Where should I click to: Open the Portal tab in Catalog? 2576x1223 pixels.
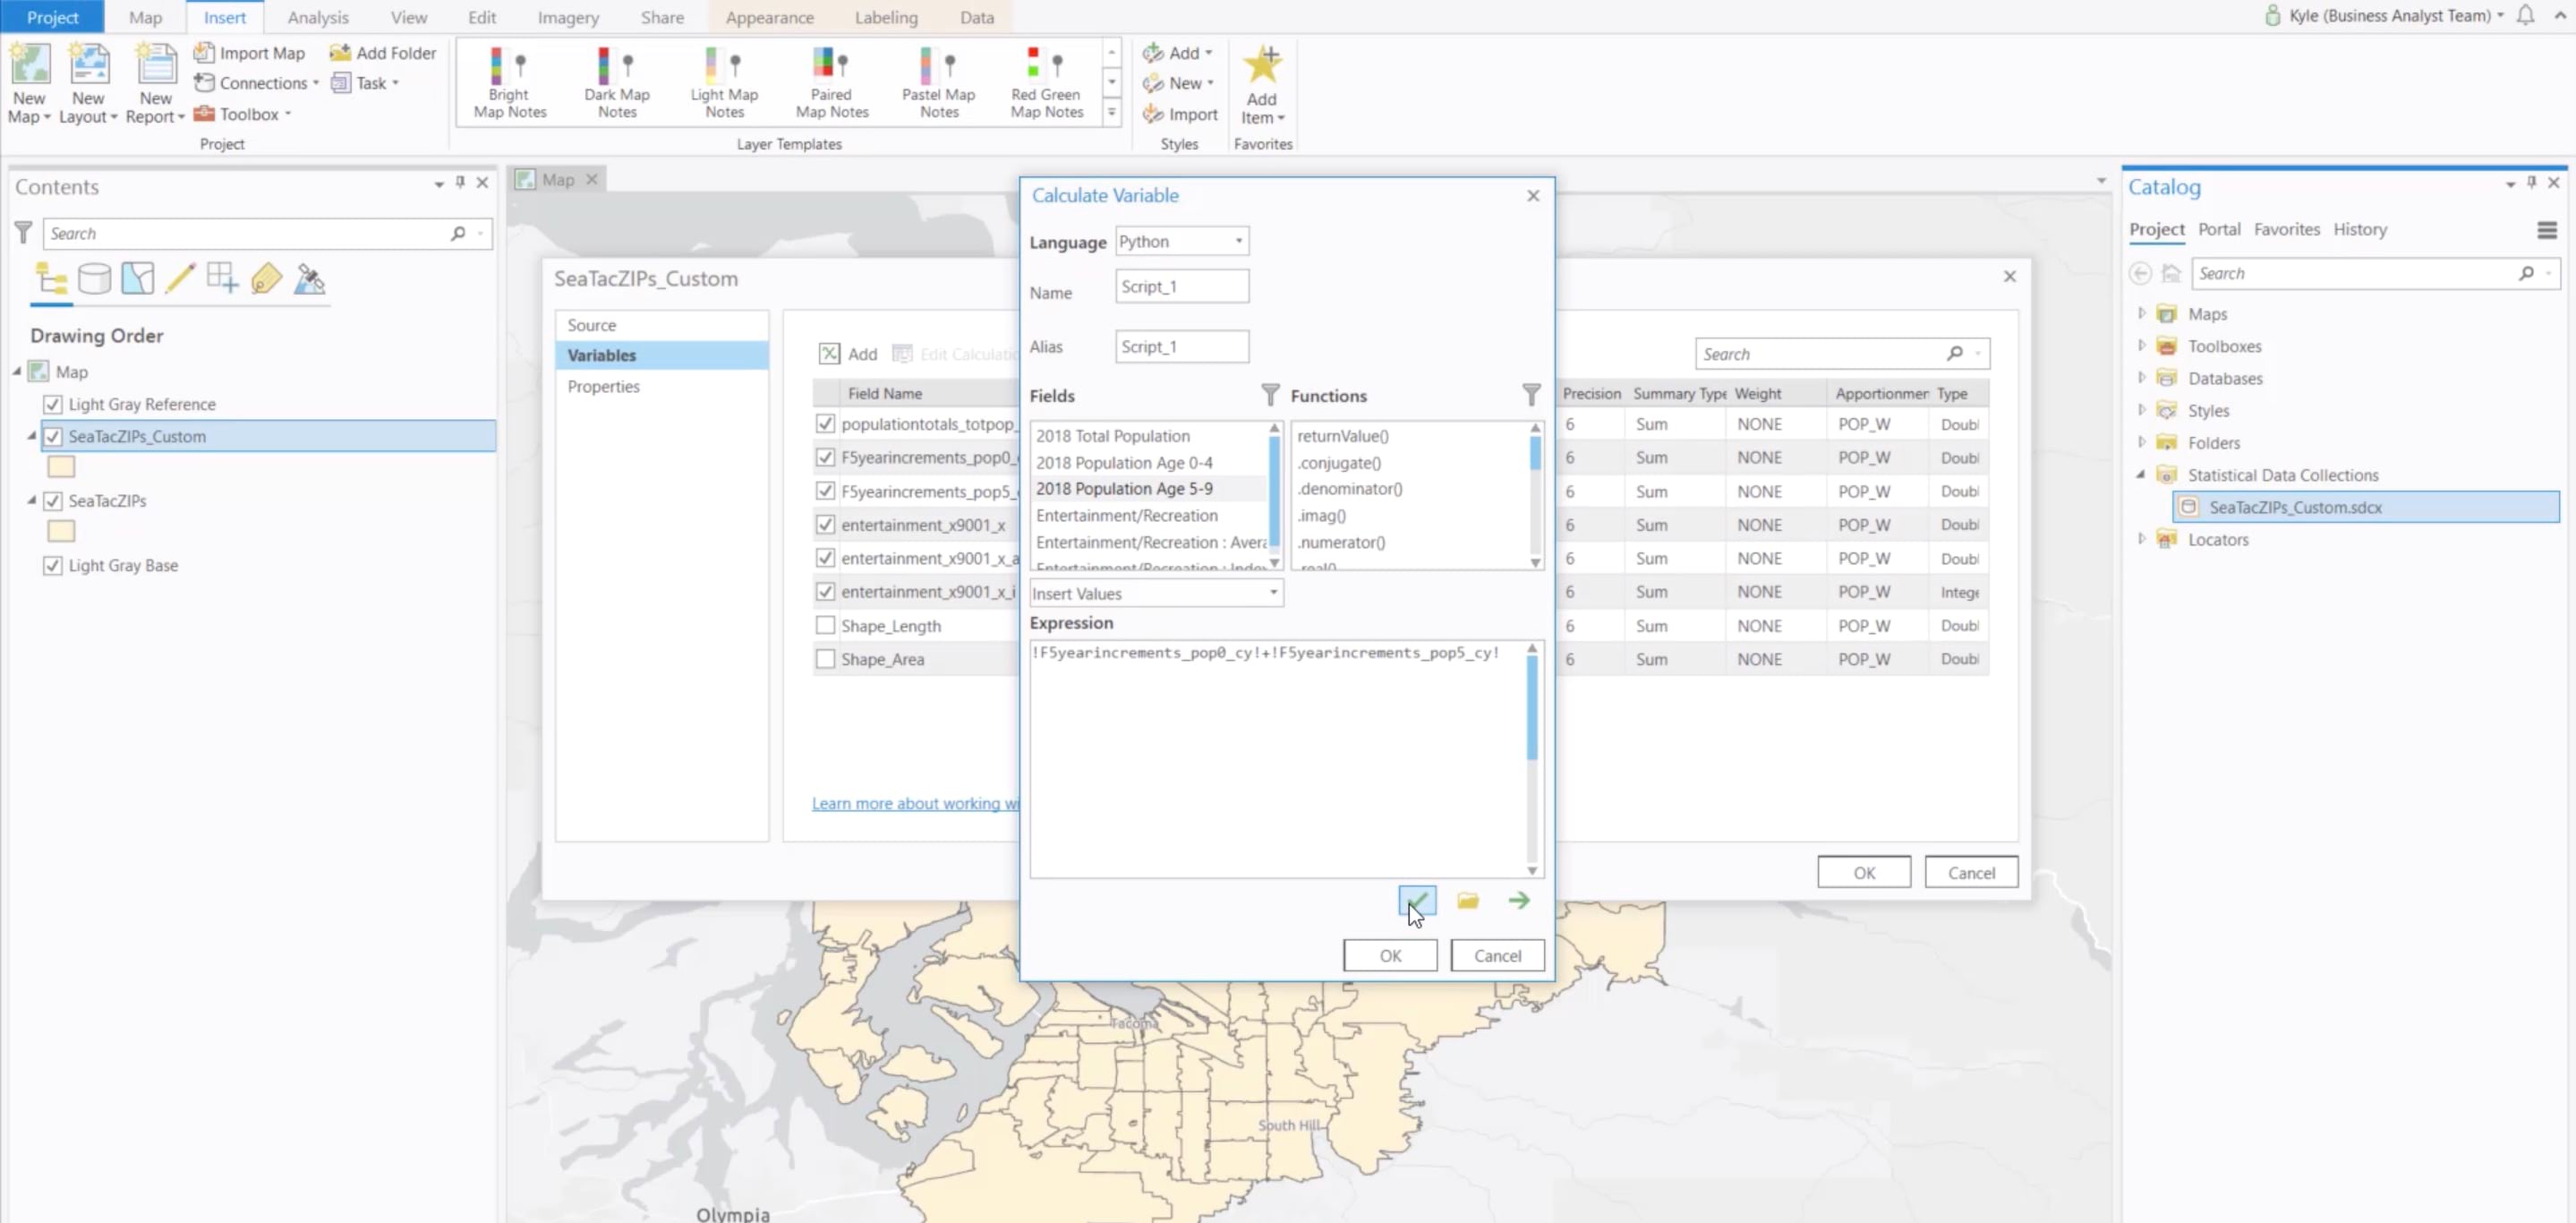coord(2219,229)
